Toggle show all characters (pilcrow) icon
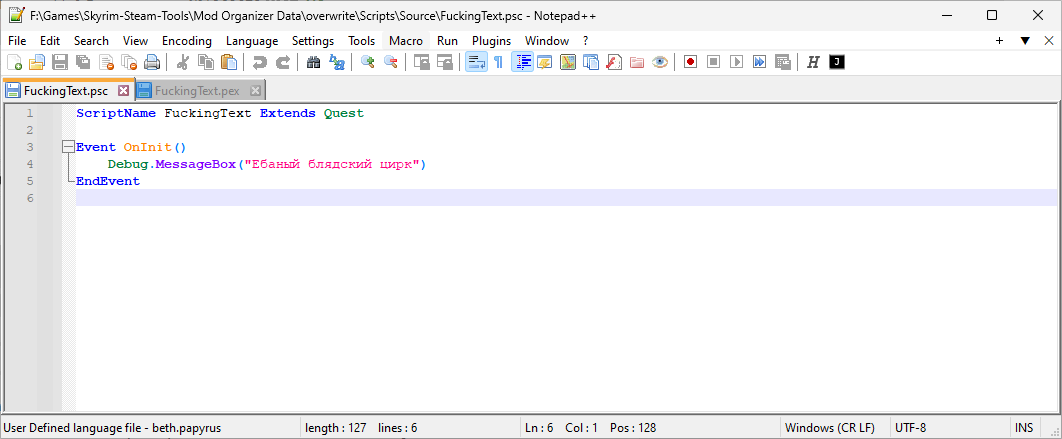This screenshot has height=439, width=1062. pyautogui.click(x=498, y=62)
